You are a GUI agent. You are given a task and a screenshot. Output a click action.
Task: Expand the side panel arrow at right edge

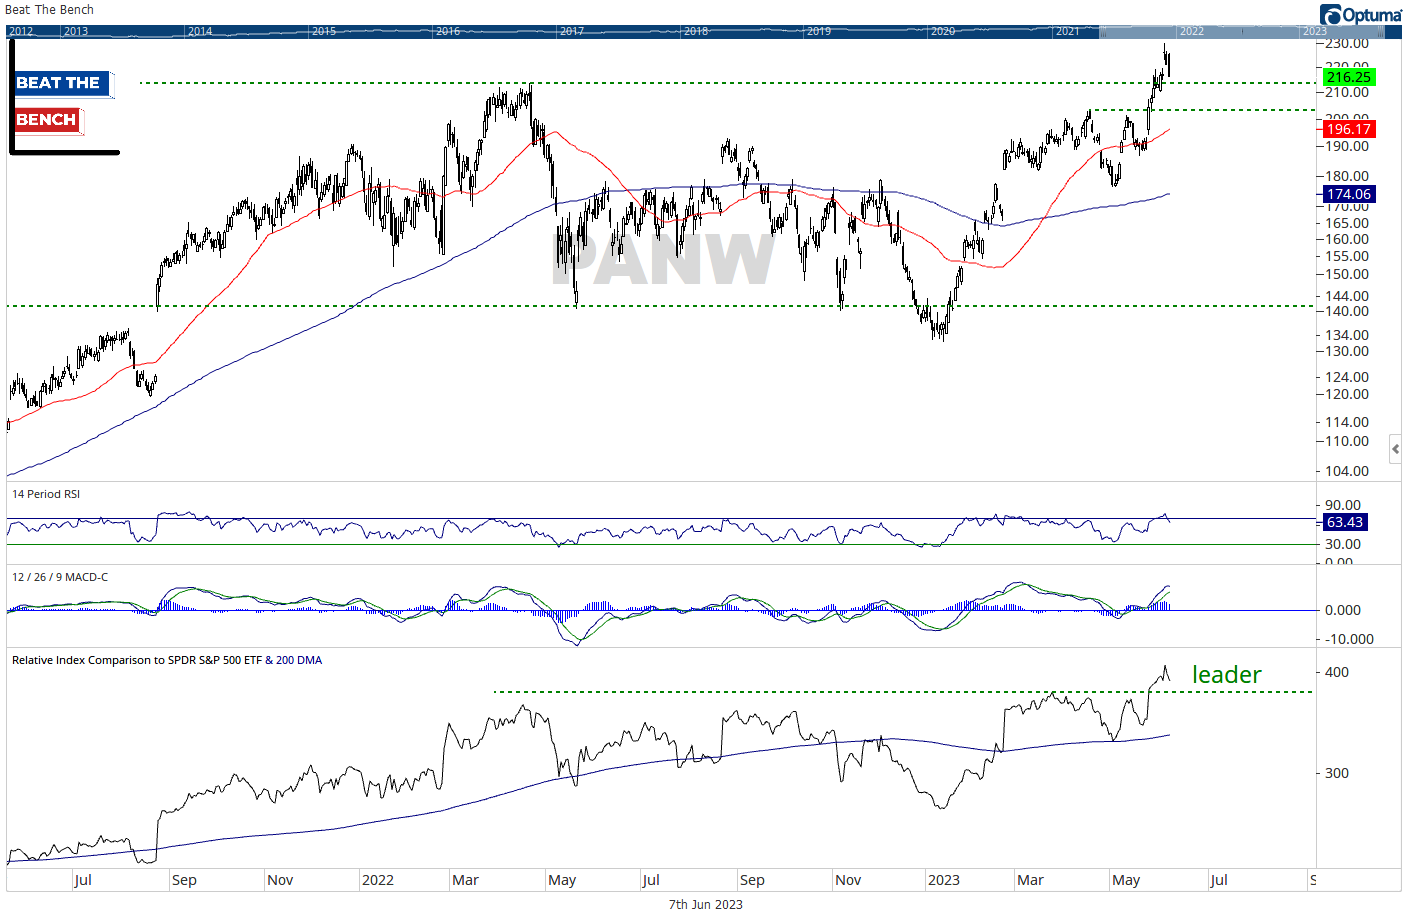point(1396,449)
